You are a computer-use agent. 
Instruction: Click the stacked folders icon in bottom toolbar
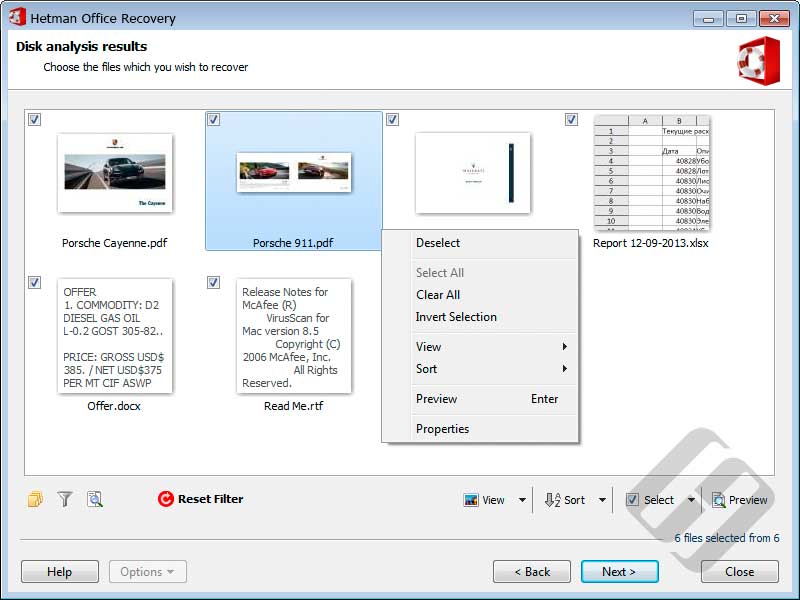coord(35,499)
